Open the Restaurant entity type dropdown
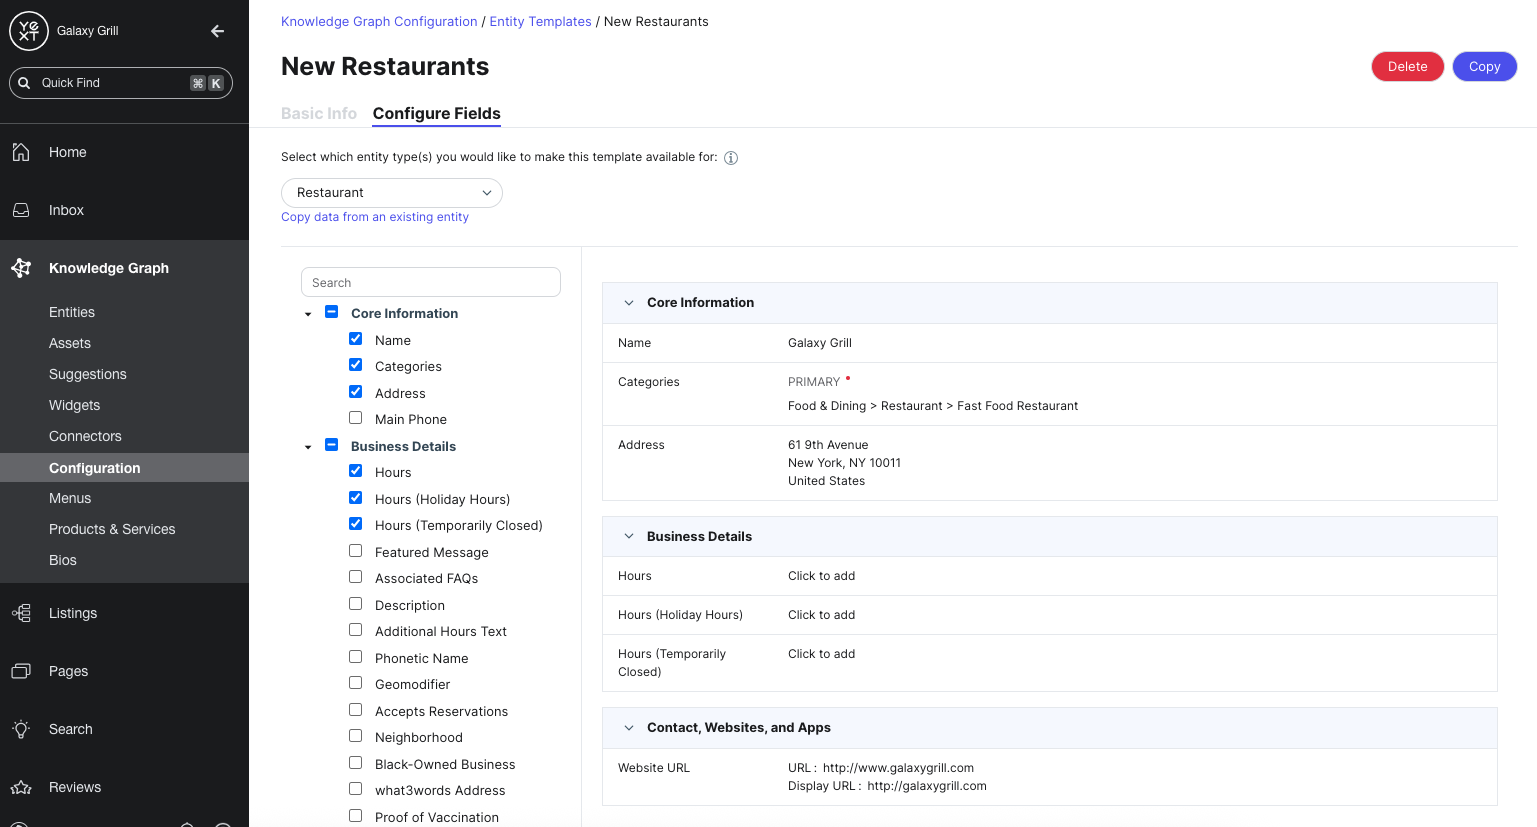1537x827 pixels. coord(391,193)
